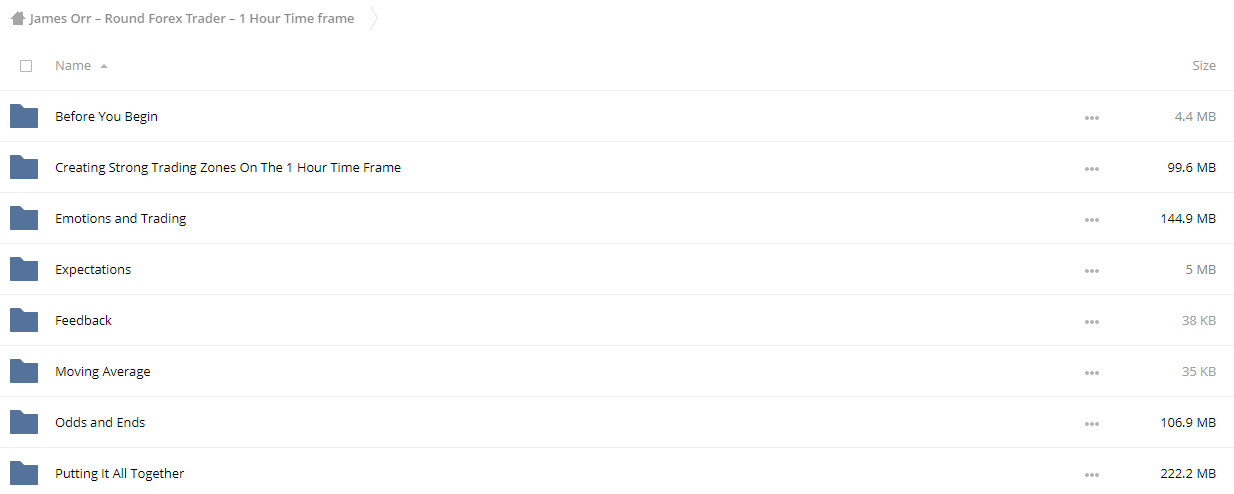Sort files by the Size column
1234x494 pixels.
point(1204,65)
